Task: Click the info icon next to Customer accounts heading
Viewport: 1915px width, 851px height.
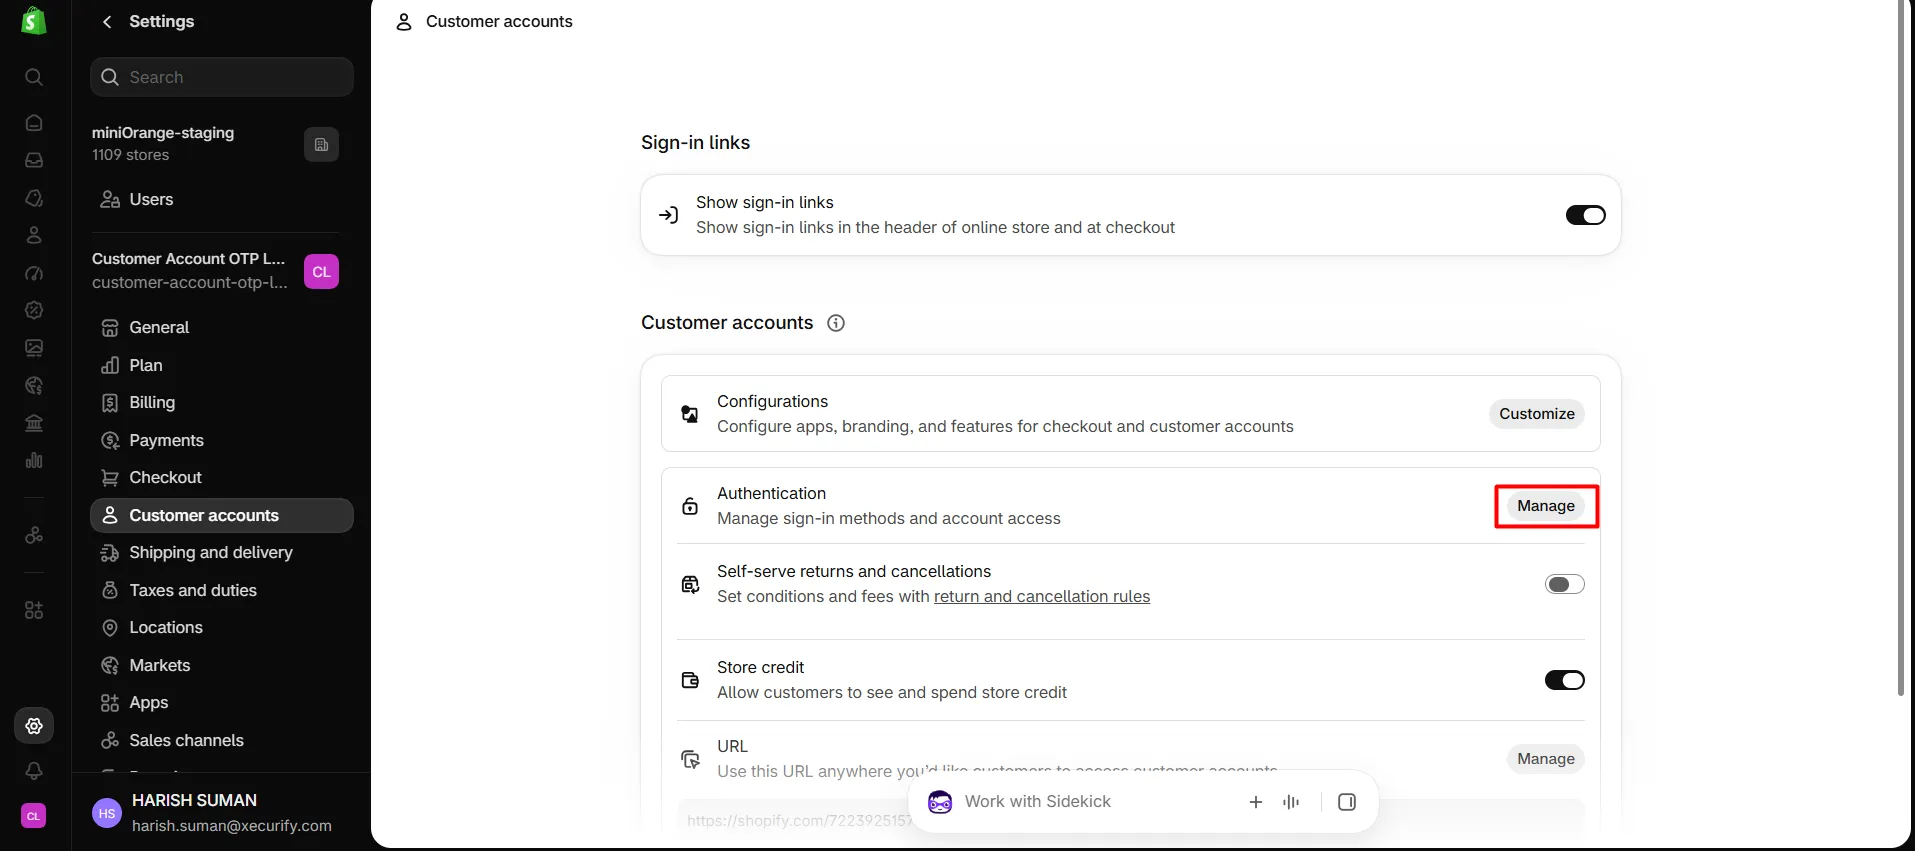Action: tap(836, 323)
